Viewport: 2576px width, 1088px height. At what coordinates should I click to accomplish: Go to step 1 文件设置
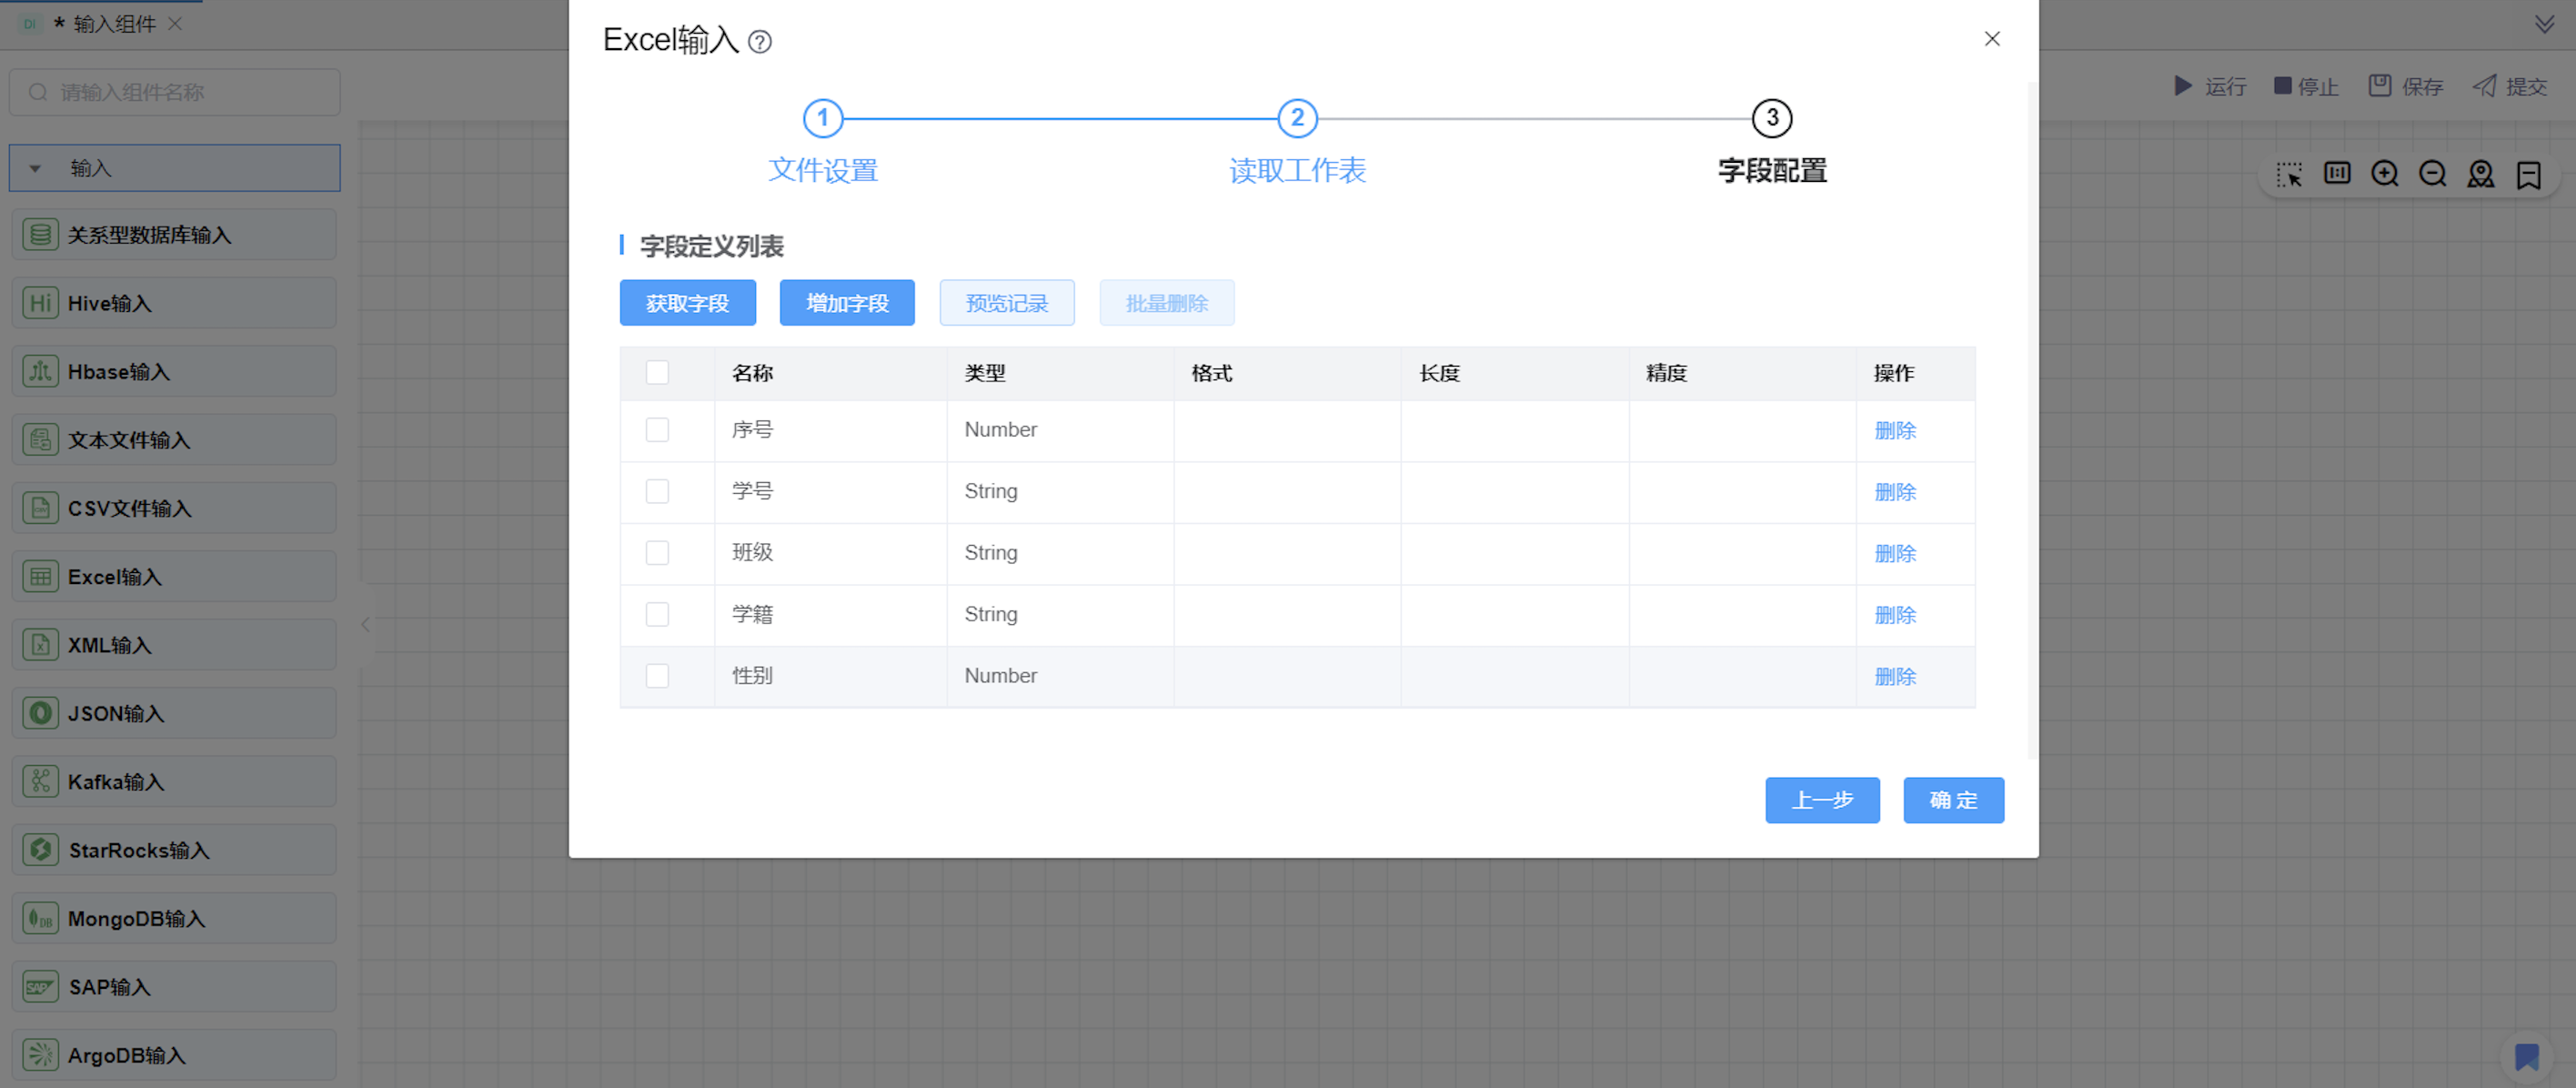click(x=823, y=119)
